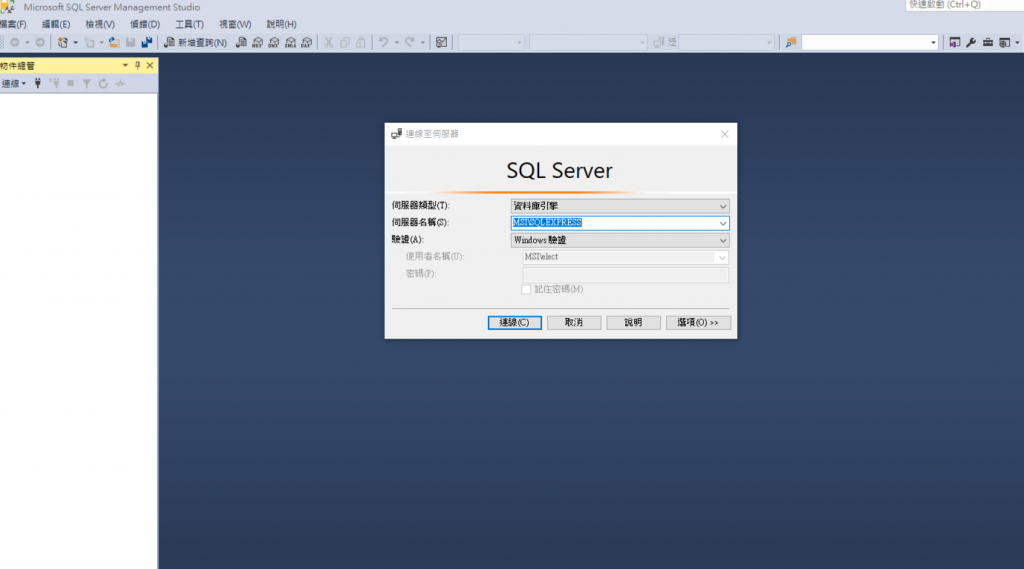The image size is (1024, 569).
Task: Click the 取消 button
Action: [574, 323]
